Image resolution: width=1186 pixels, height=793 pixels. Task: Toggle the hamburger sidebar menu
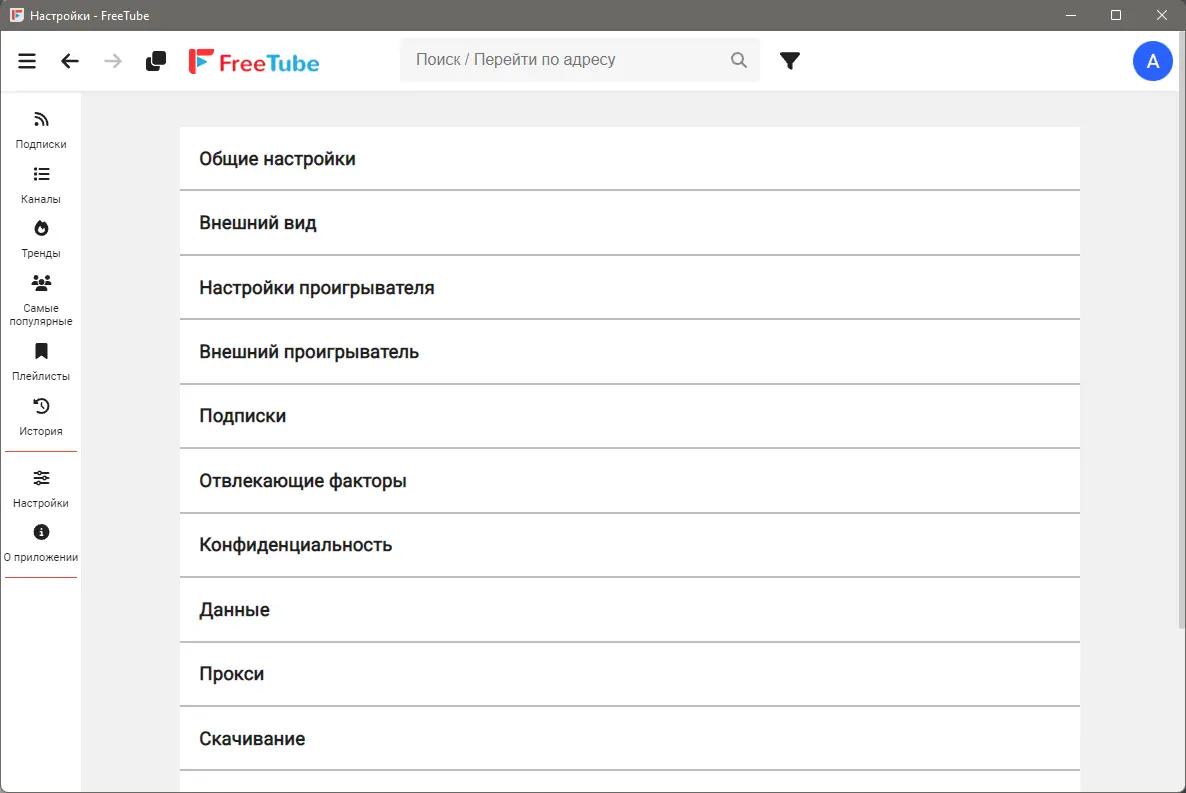click(x=27, y=61)
